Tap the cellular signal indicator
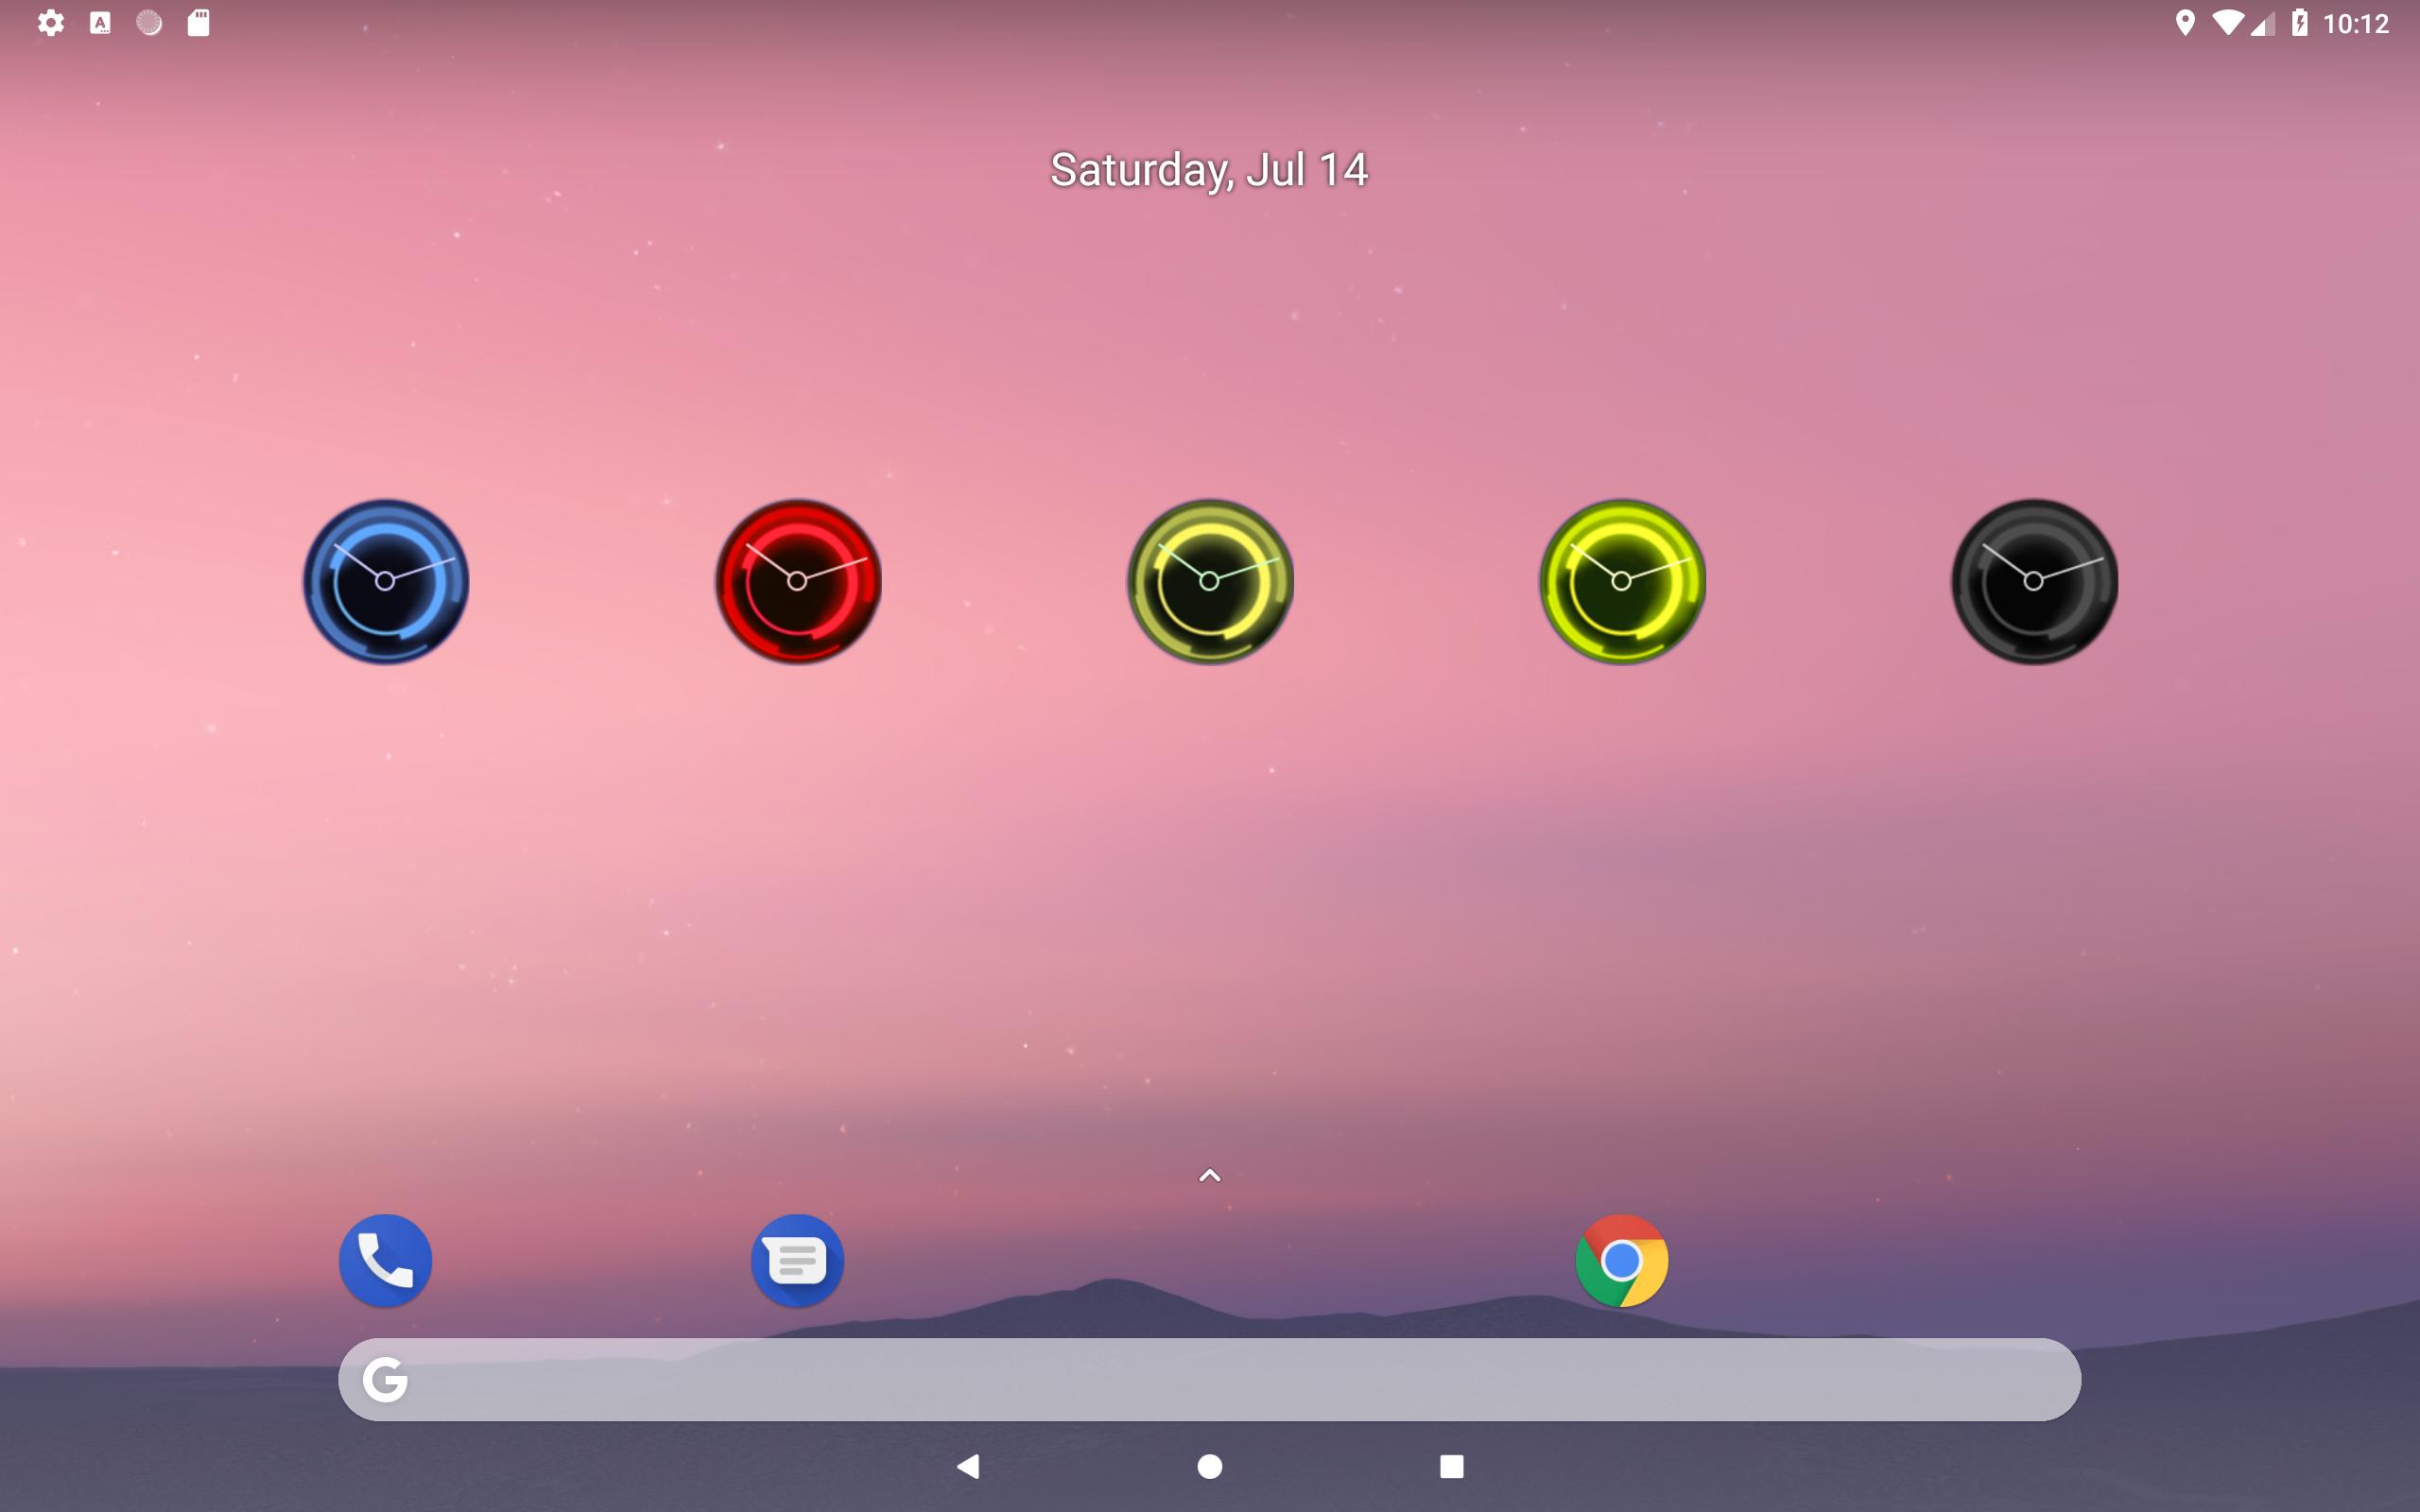Screen dimensions: 2420x1512 tap(2263, 22)
